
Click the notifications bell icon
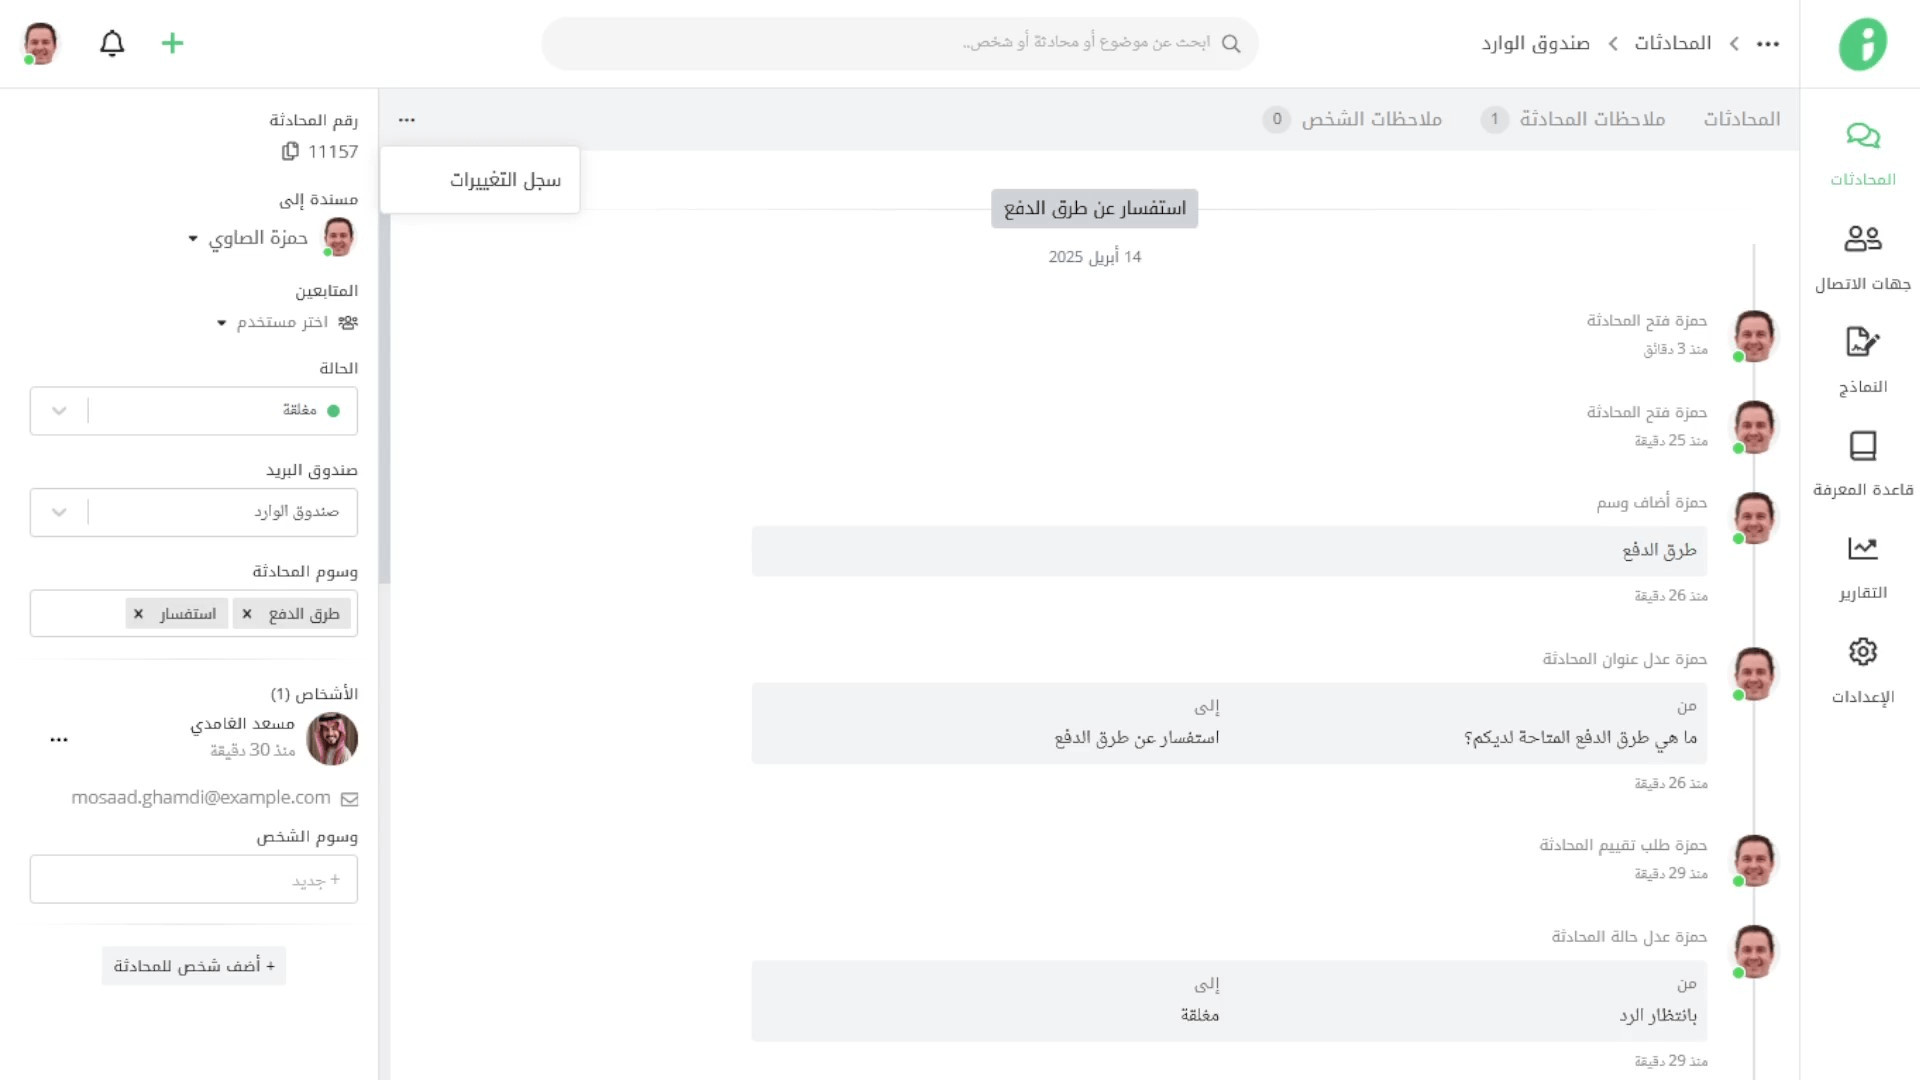[112, 43]
